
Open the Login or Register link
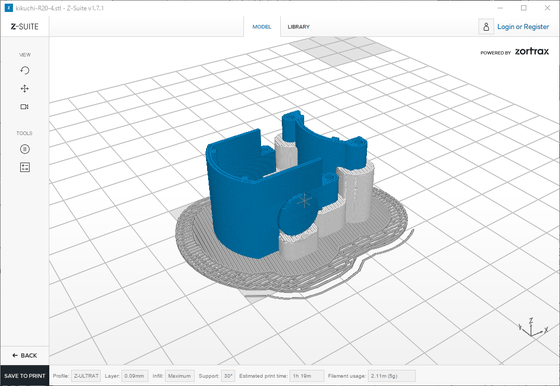click(523, 27)
